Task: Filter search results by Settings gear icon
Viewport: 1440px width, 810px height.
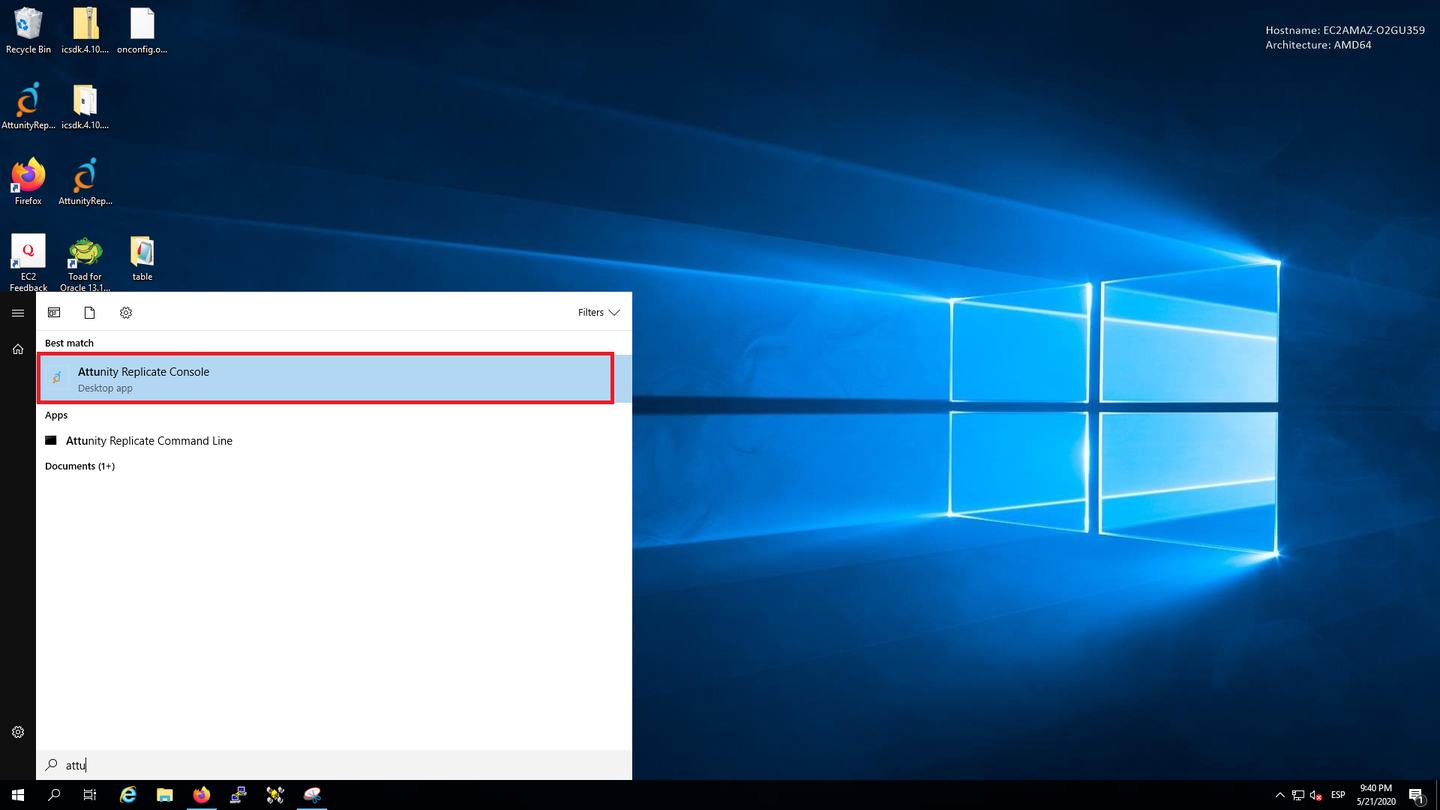Action: [x=126, y=313]
